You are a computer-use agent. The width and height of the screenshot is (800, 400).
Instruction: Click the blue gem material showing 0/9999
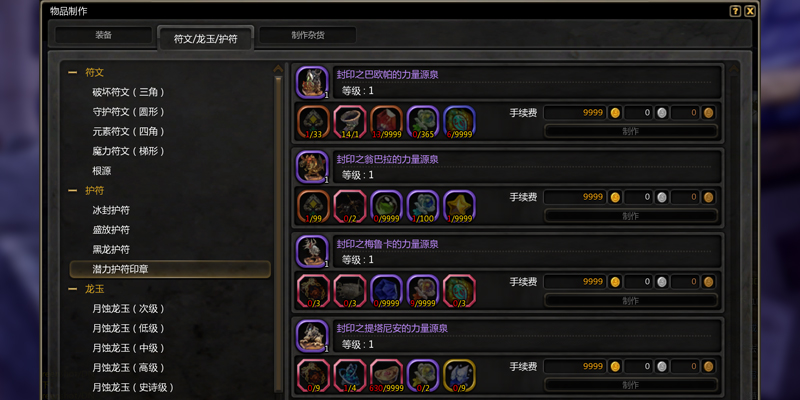(x=386, y=291)
